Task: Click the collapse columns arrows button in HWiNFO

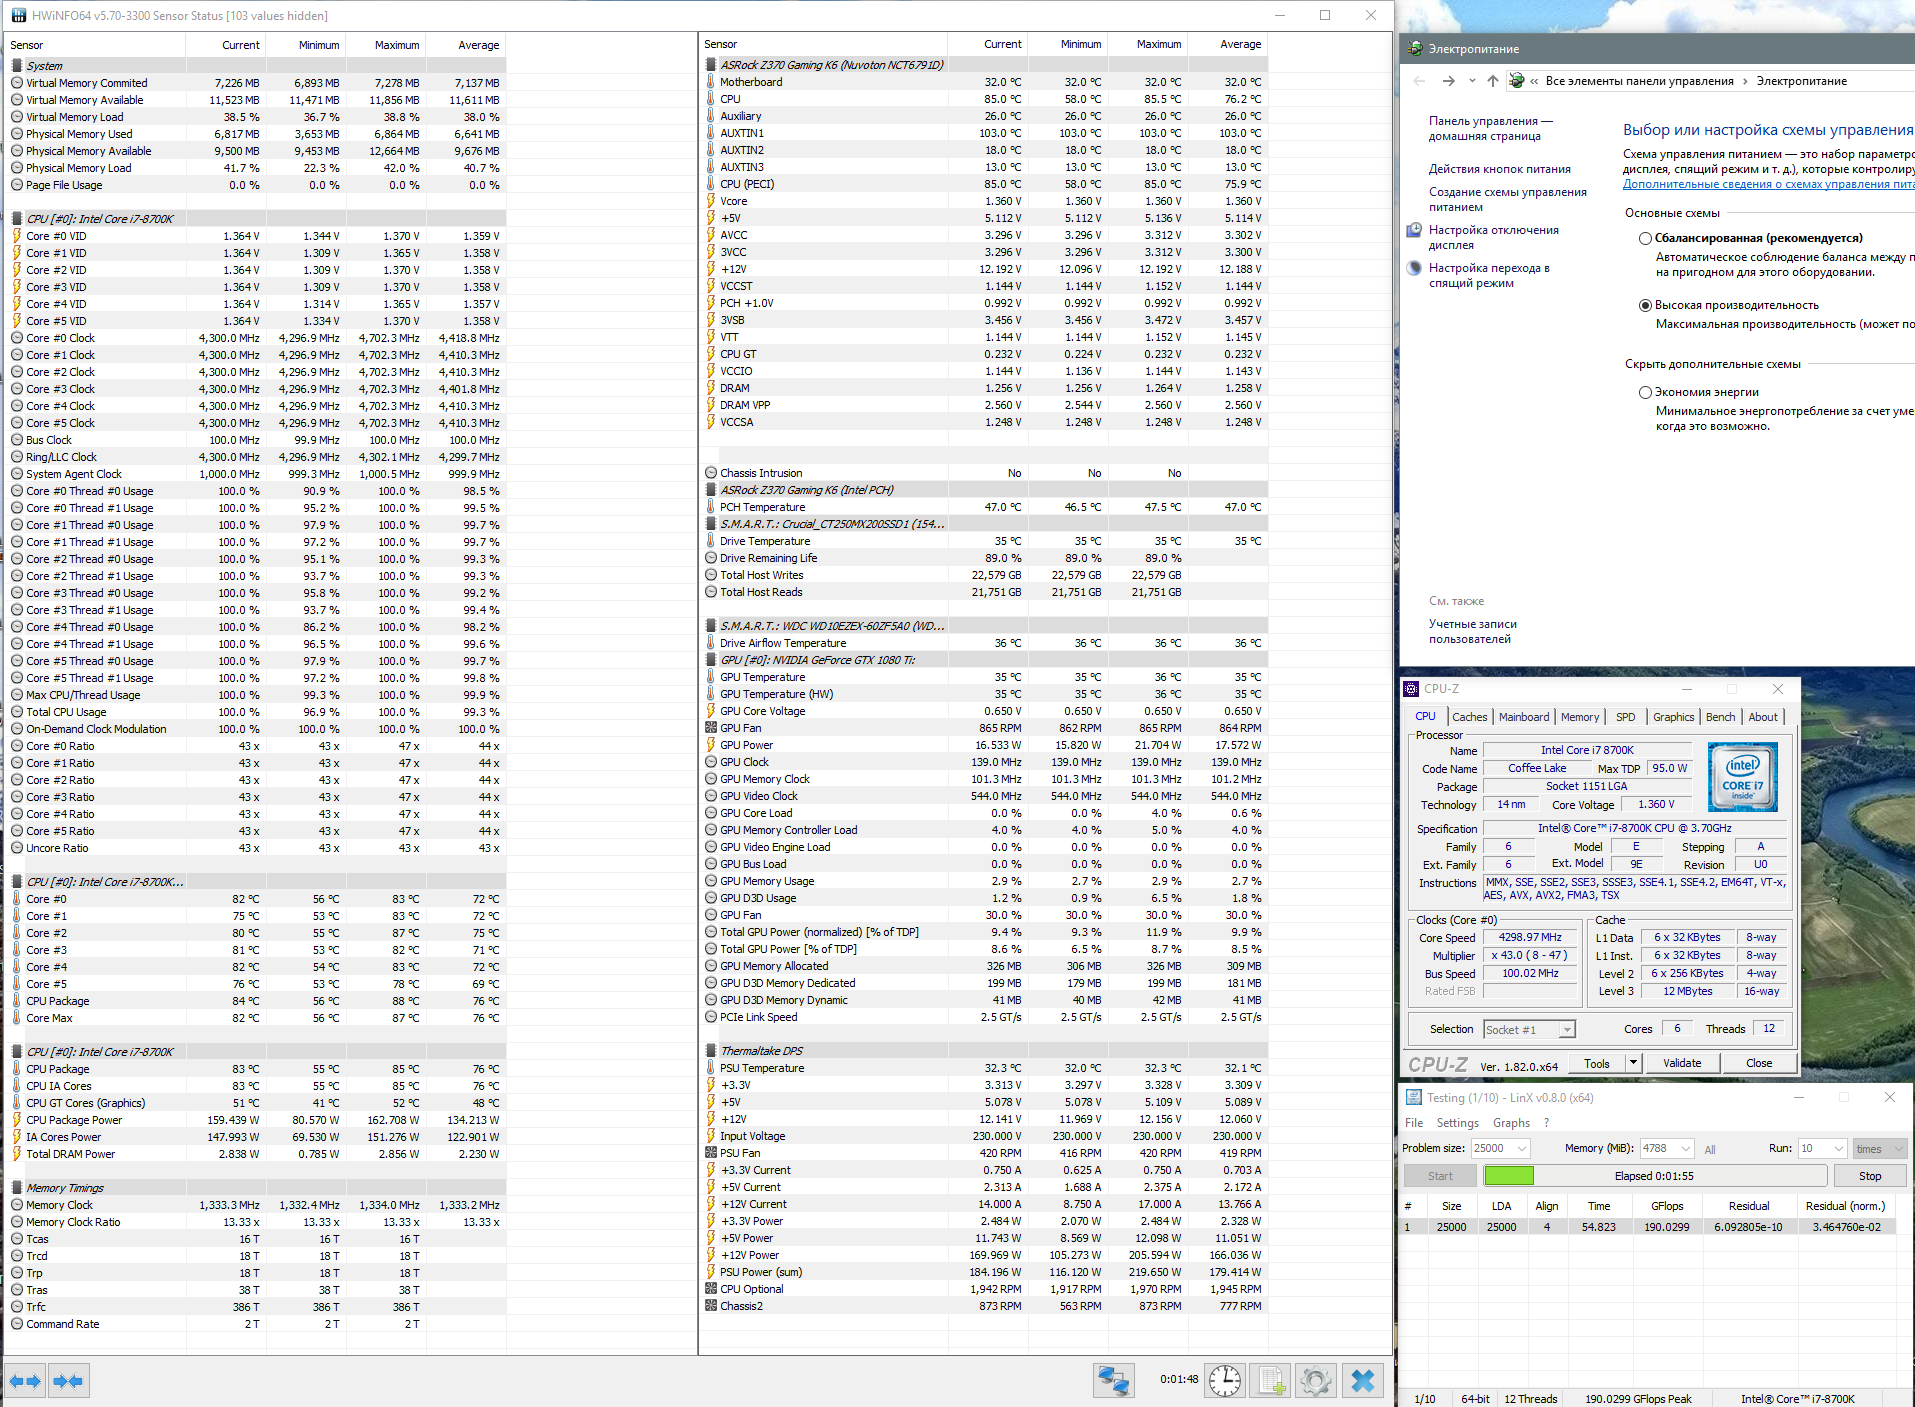Action: click(69, 1381)
